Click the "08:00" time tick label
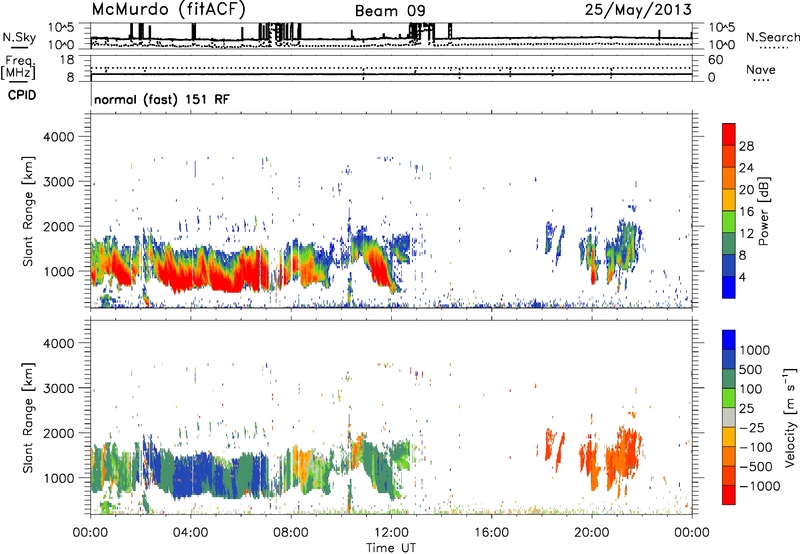 pyautogui.click(x=291, y=533)
